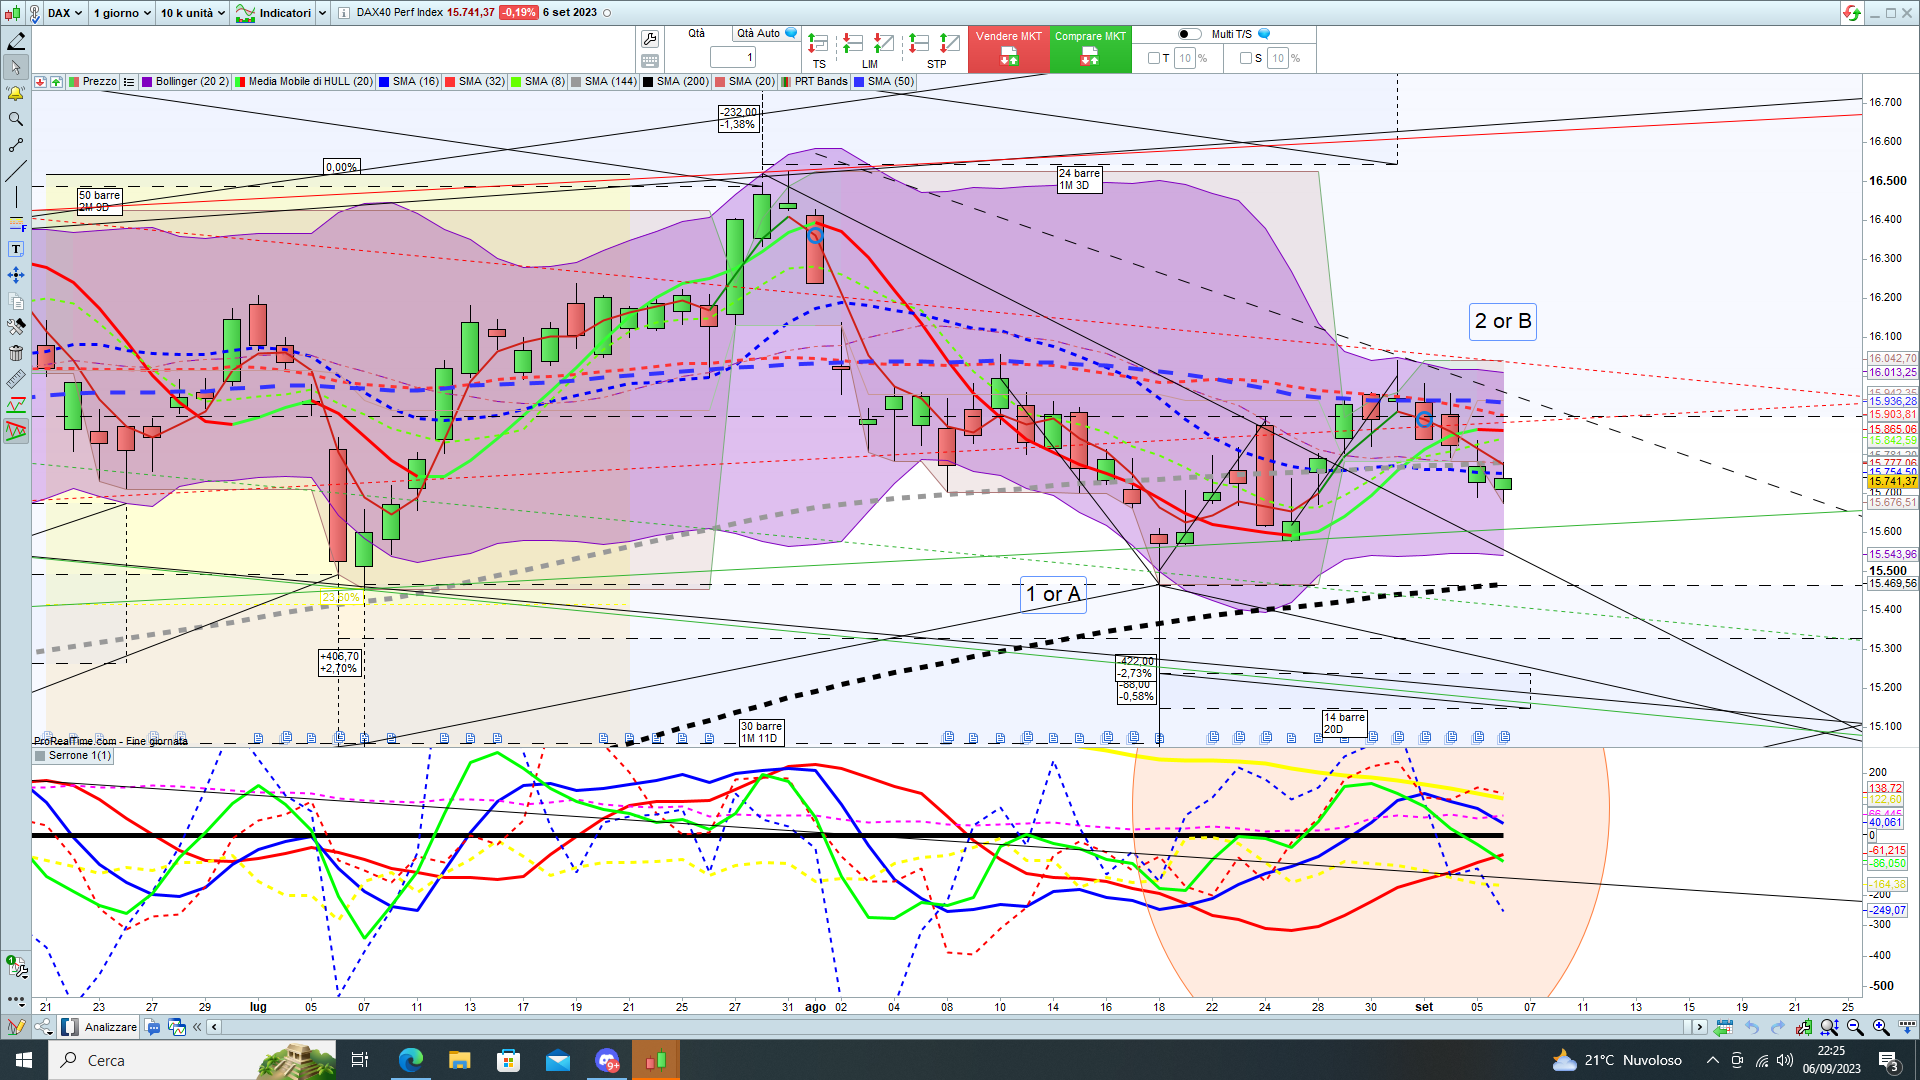Click the small radio circle after 6 set 2023

pyautogui.click(x=607, y=13)
